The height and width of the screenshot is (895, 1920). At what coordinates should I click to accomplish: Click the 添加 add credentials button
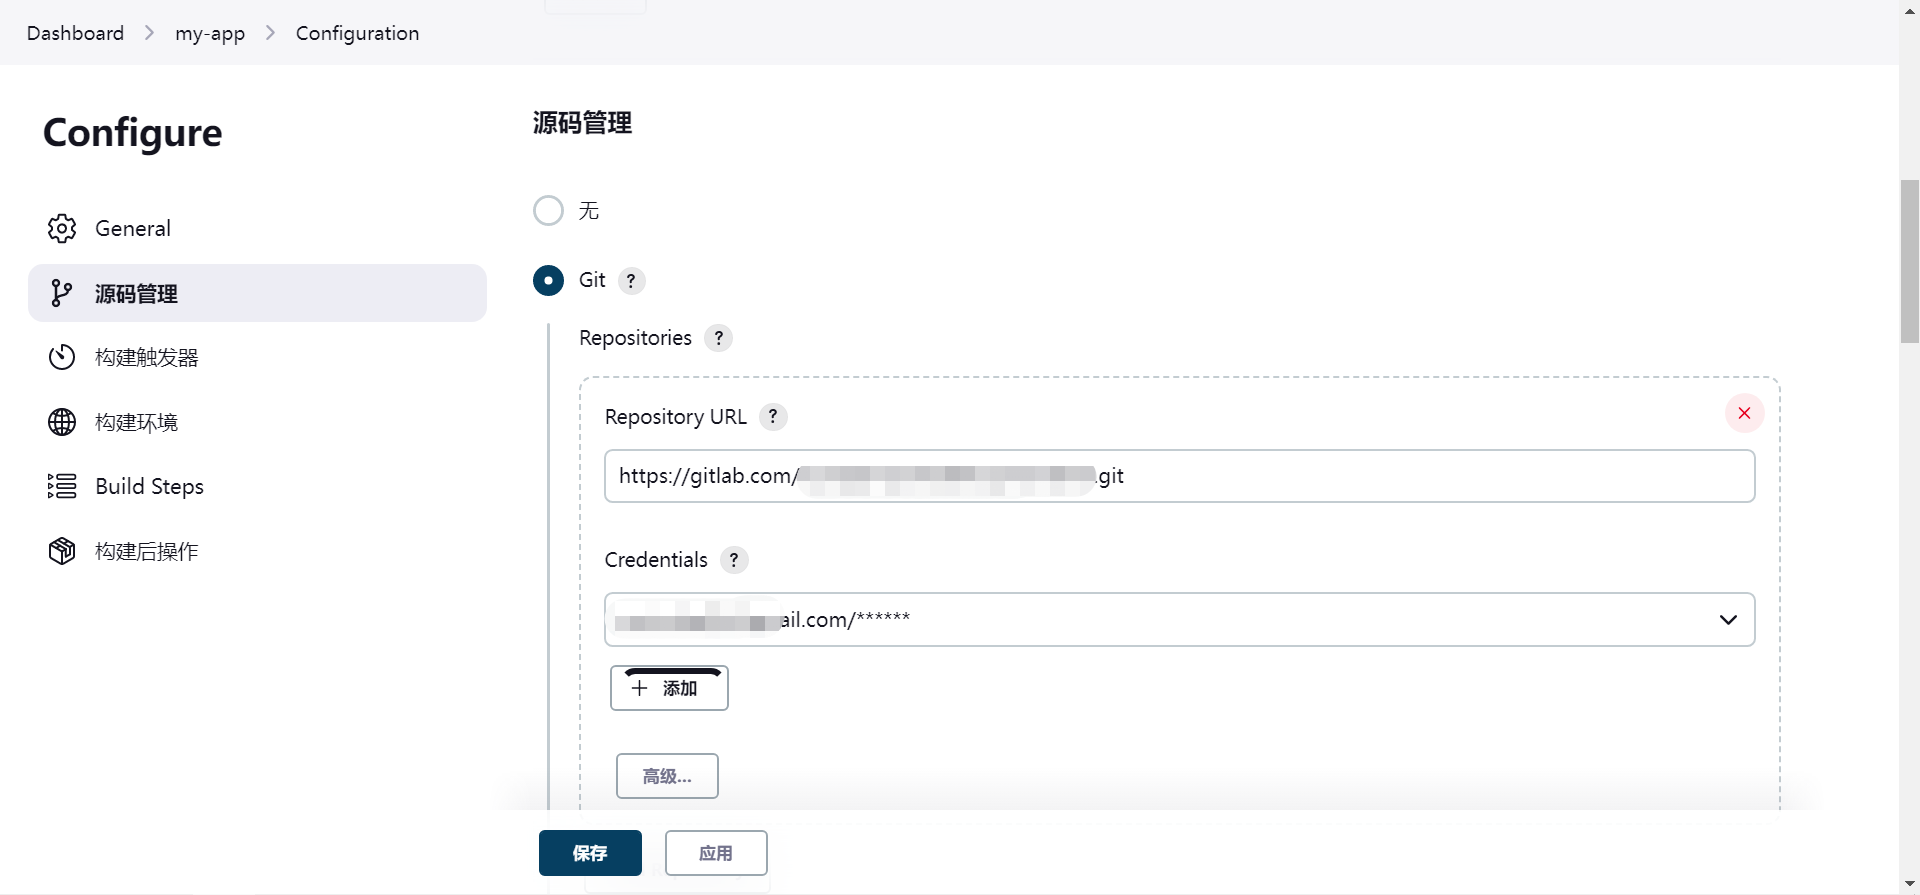pos(669,688)
